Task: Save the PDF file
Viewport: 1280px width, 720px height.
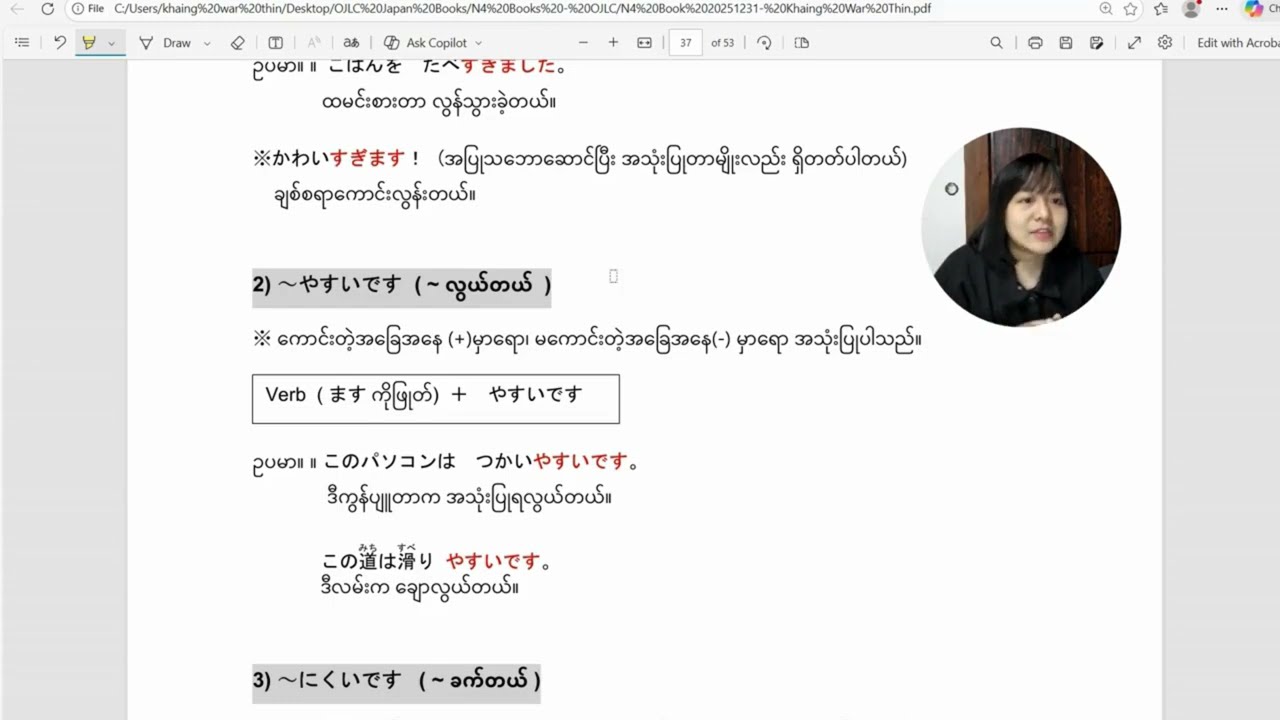Action: [1066, 43]
